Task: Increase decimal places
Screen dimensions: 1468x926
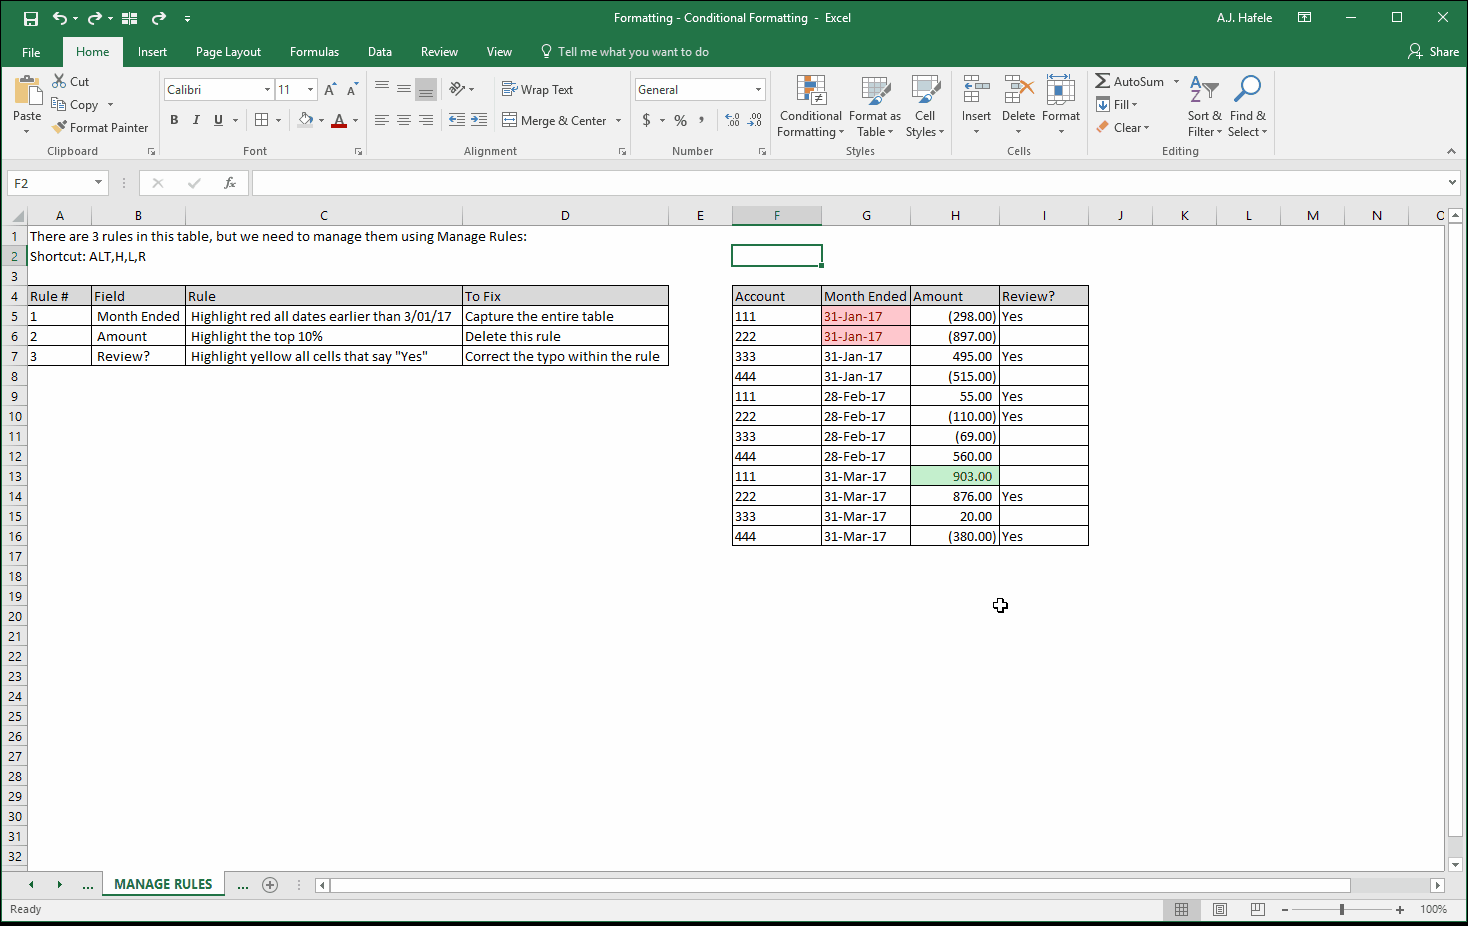Action: point(732,120)
